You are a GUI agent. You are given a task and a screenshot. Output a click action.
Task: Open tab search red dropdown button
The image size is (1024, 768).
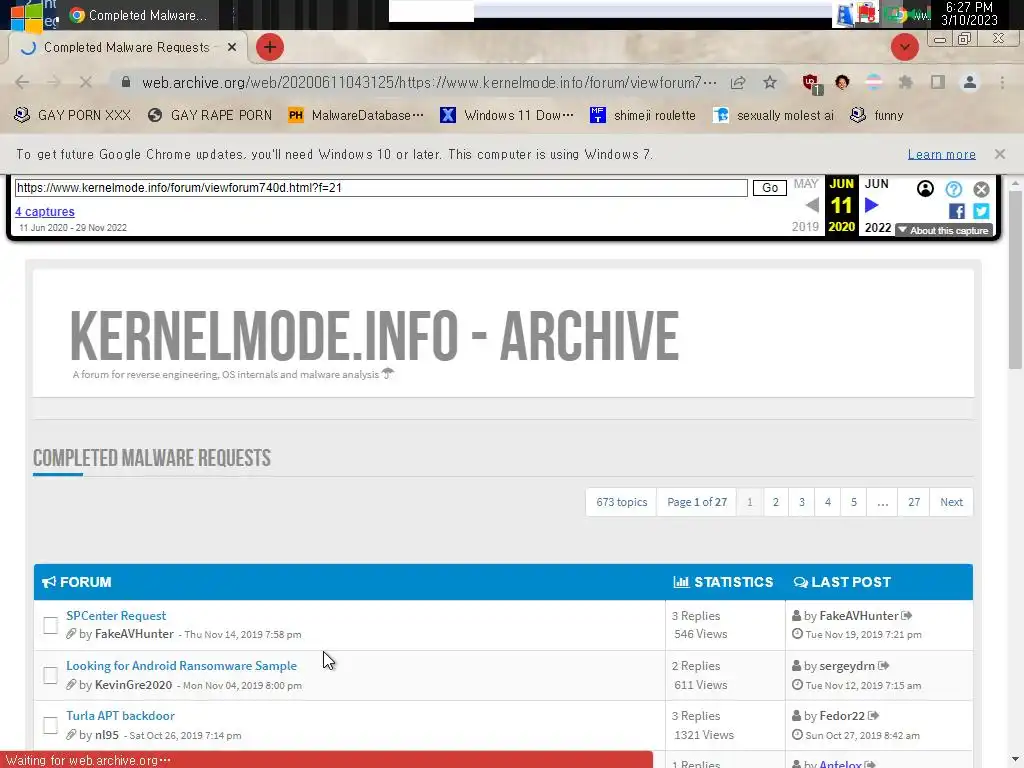[904, 47]
